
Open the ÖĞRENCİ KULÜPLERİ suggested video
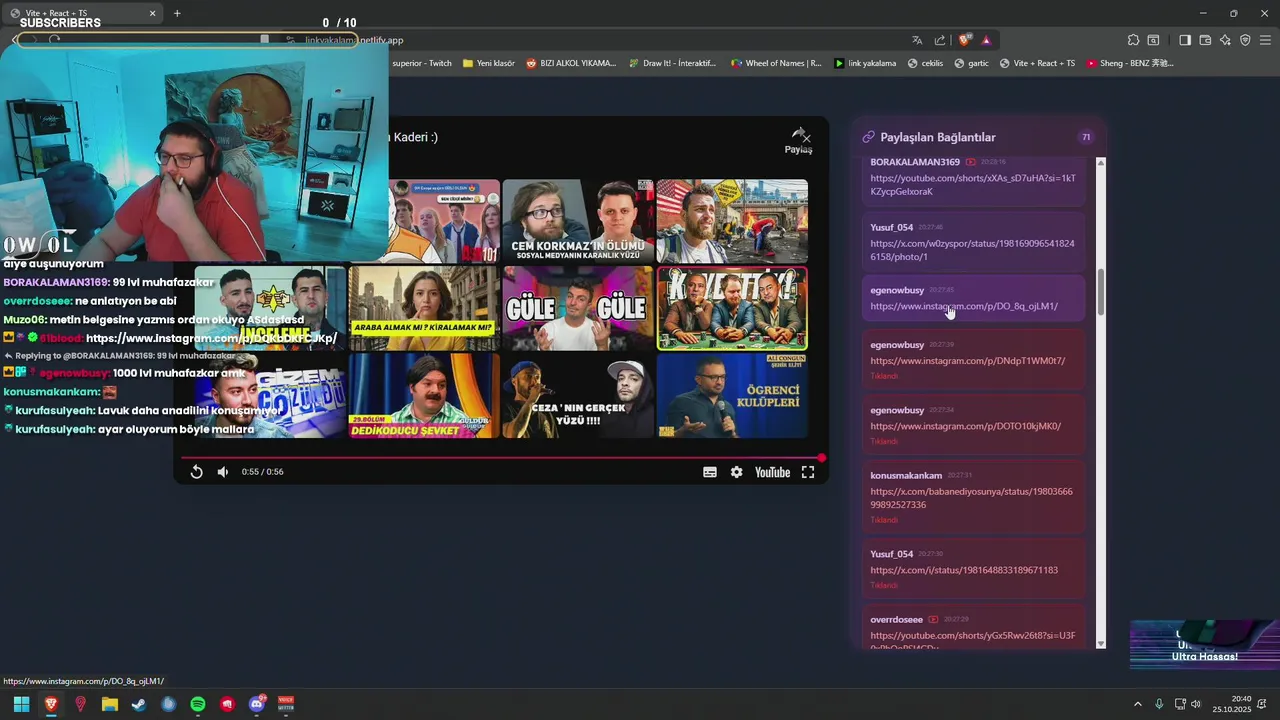(732, 395)
